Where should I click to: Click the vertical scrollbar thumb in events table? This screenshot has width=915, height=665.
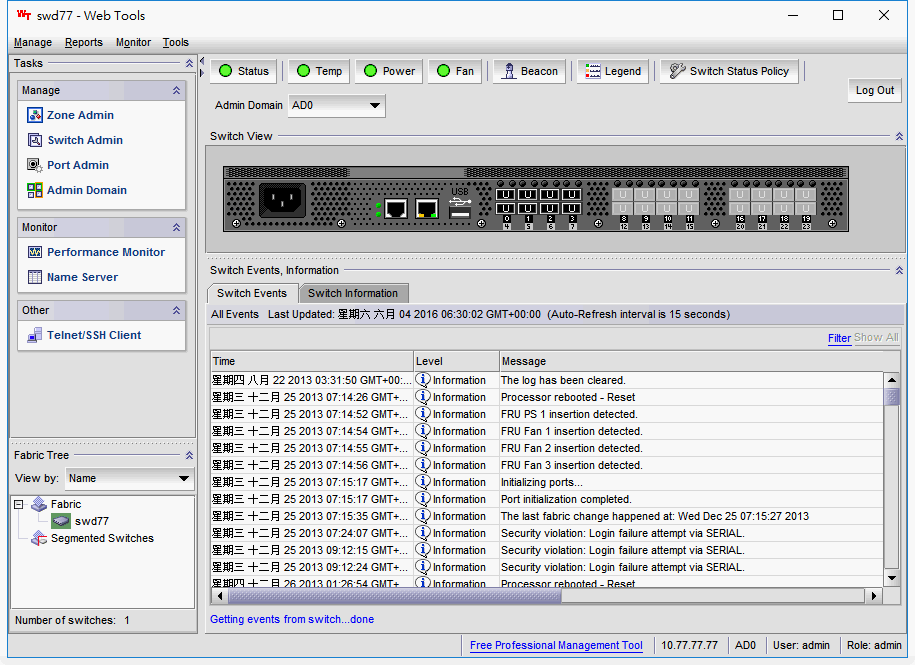point(892,397)
